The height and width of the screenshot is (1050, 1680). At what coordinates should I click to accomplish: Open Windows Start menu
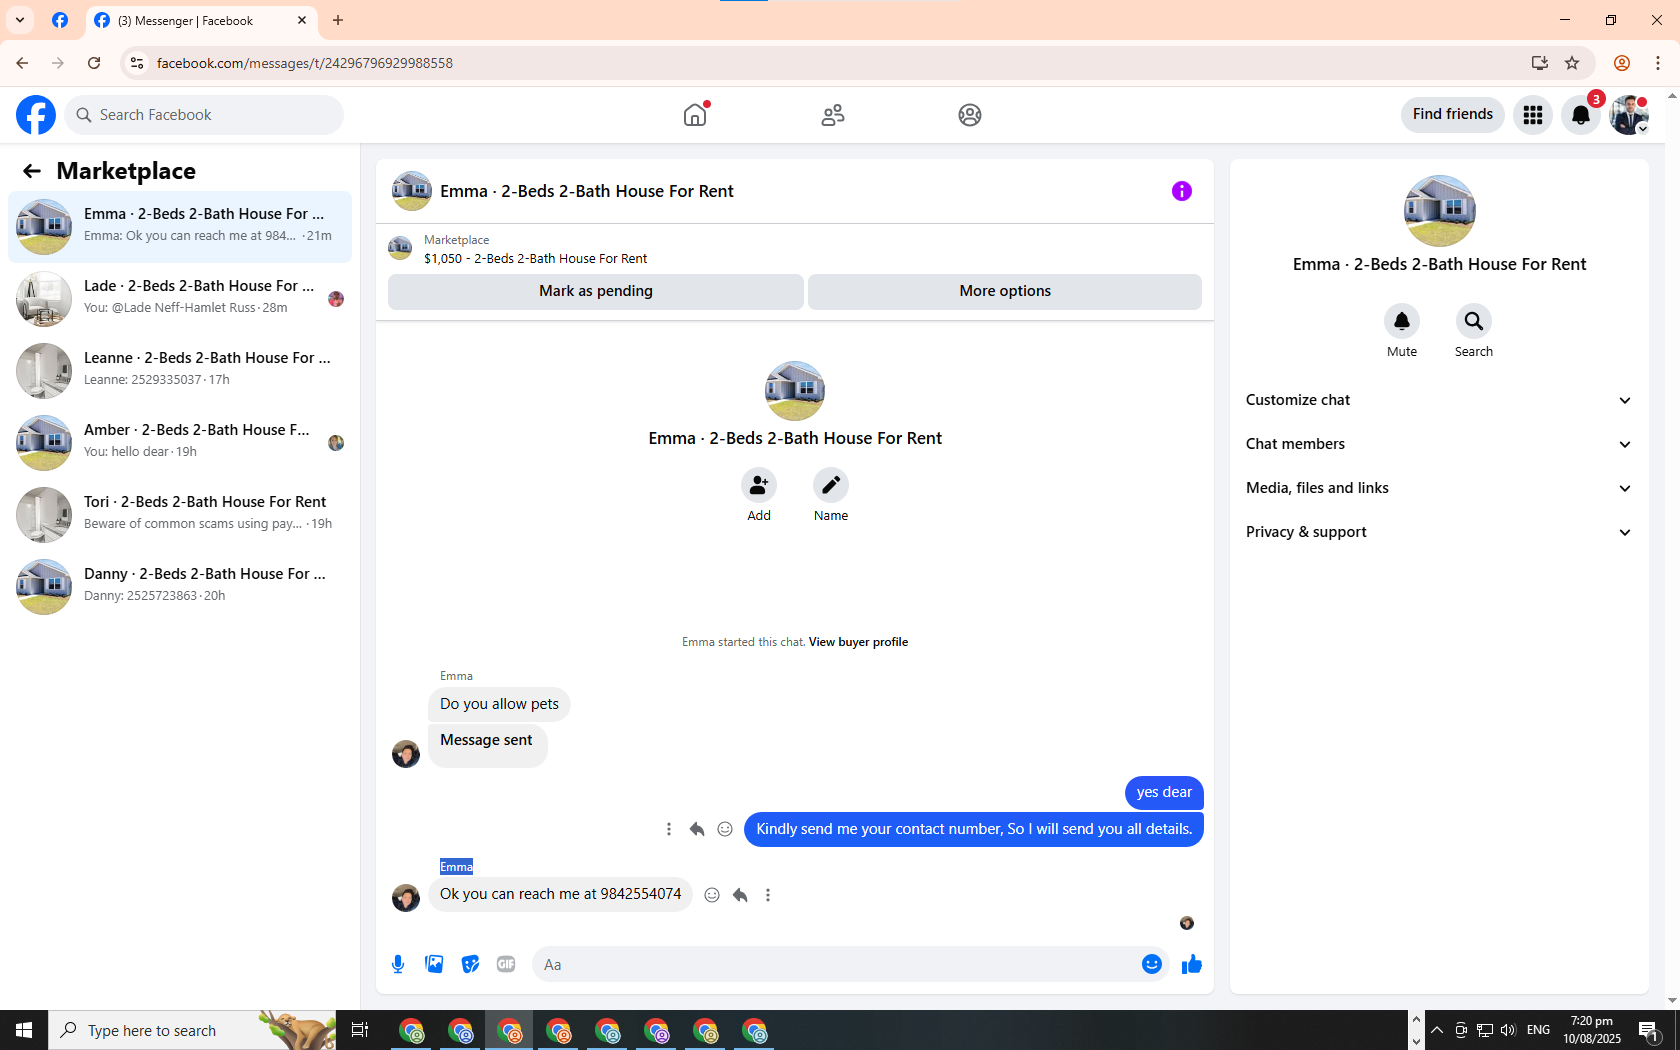(24, 1030)
